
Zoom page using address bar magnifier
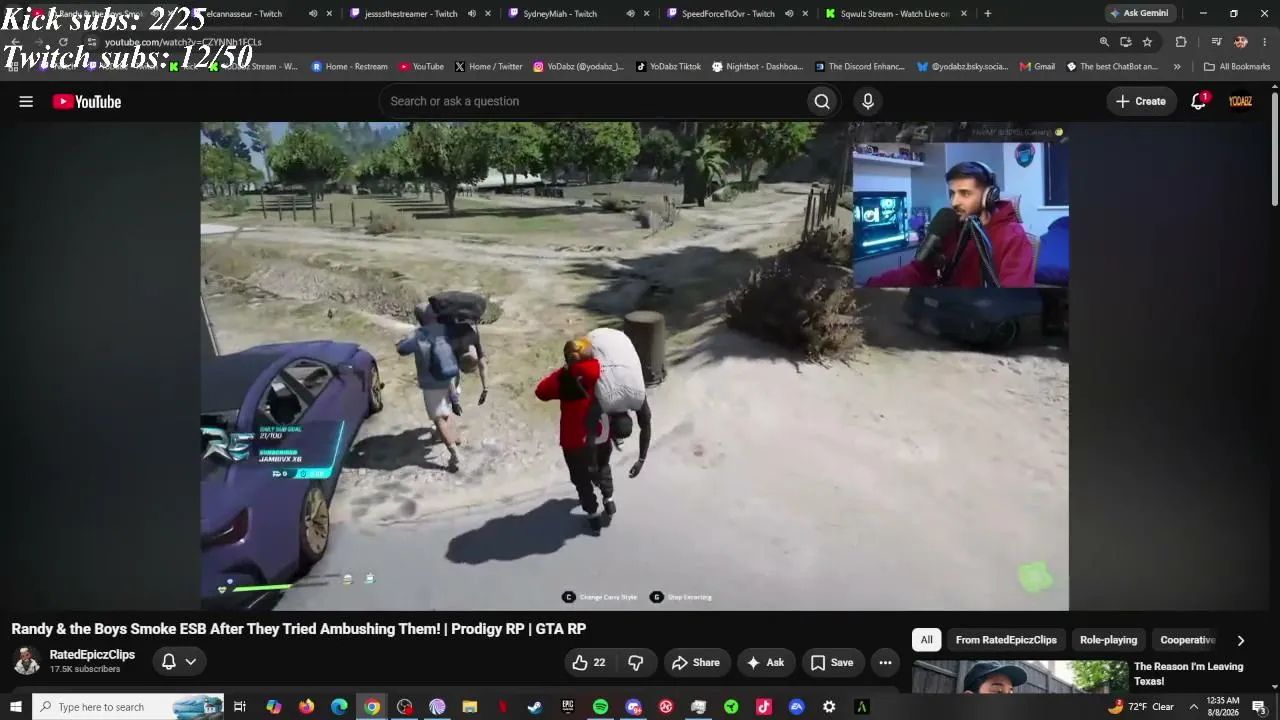[x=1104, y=42]
